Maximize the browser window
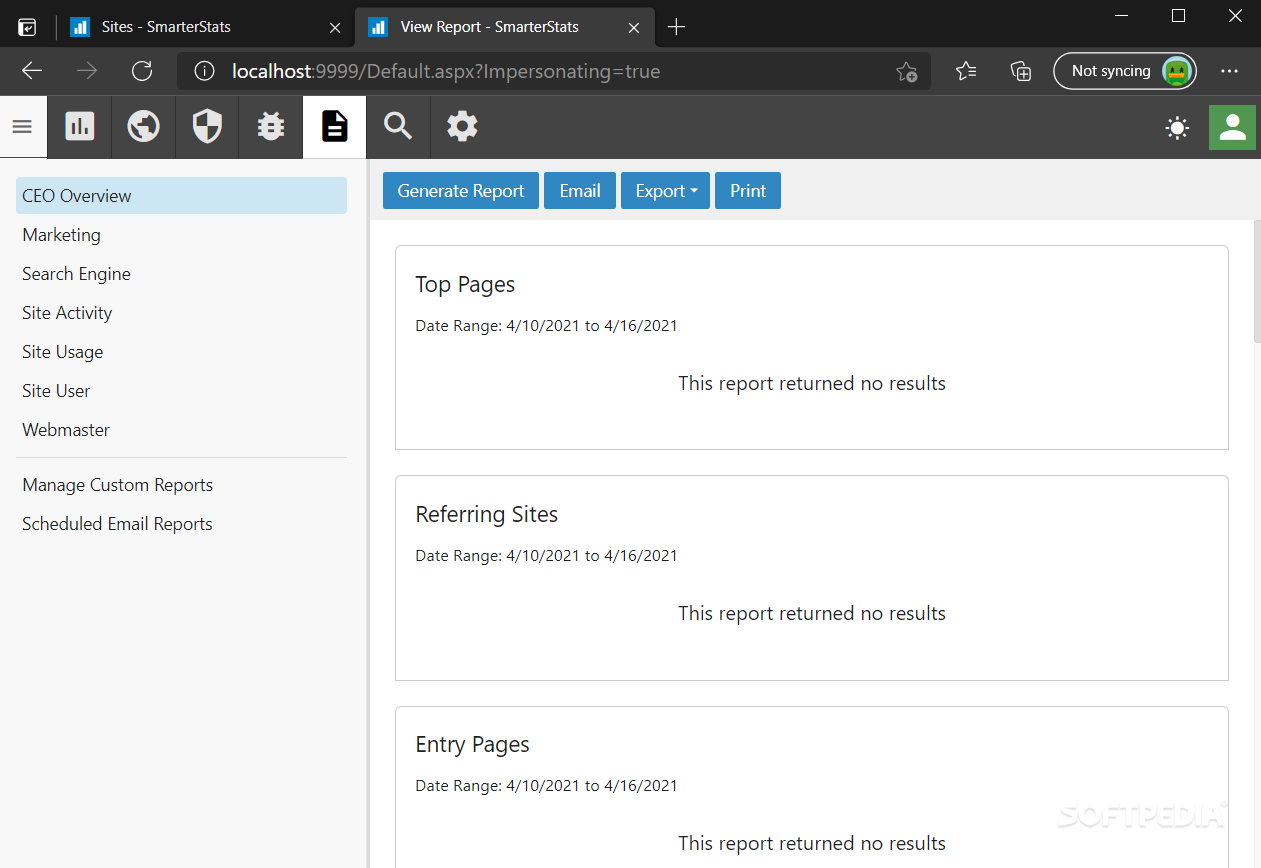 point(1178,16)
